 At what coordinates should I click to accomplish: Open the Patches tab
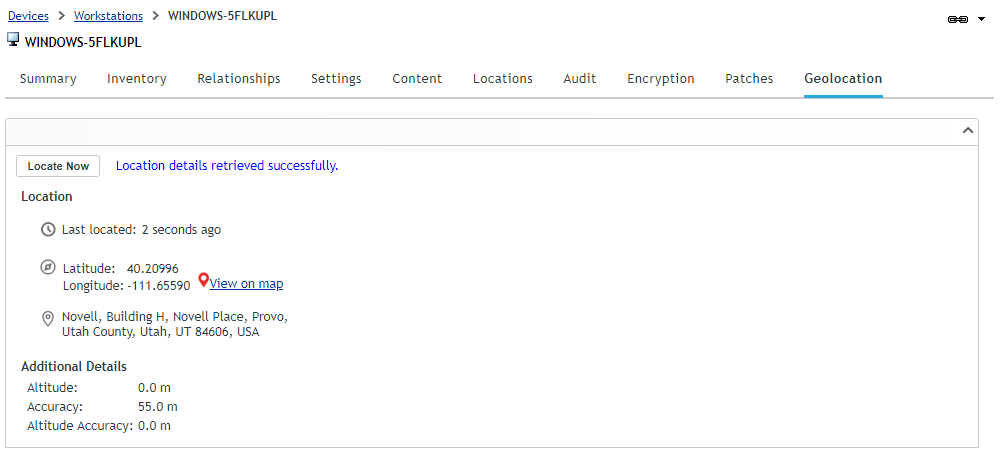(x=749, y=79)
